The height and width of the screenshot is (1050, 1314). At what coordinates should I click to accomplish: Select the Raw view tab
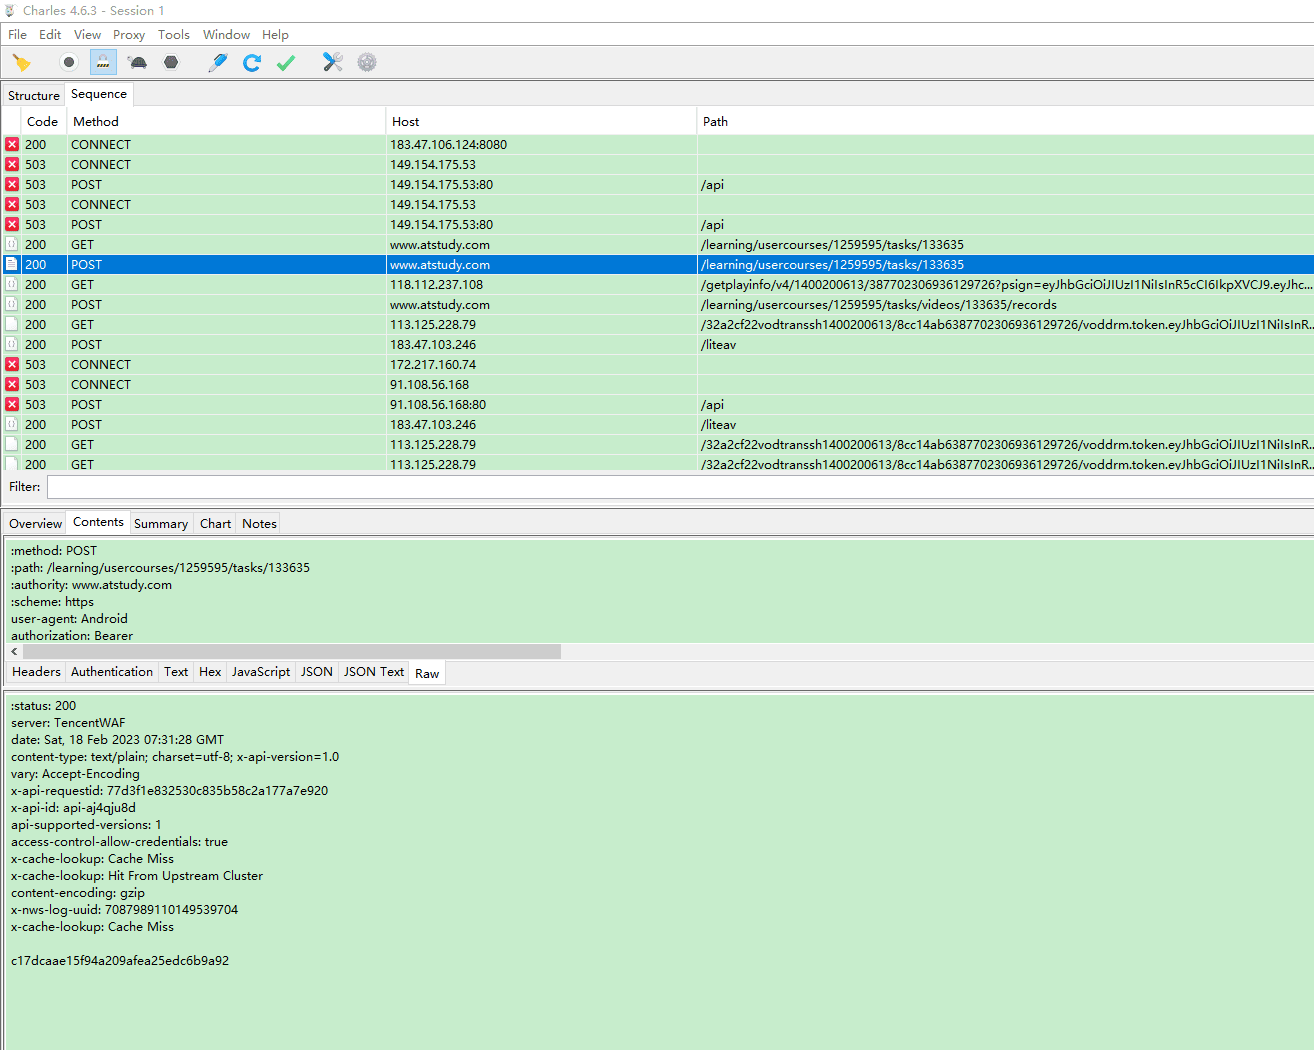pyautogui.click(x=427, y=673)
